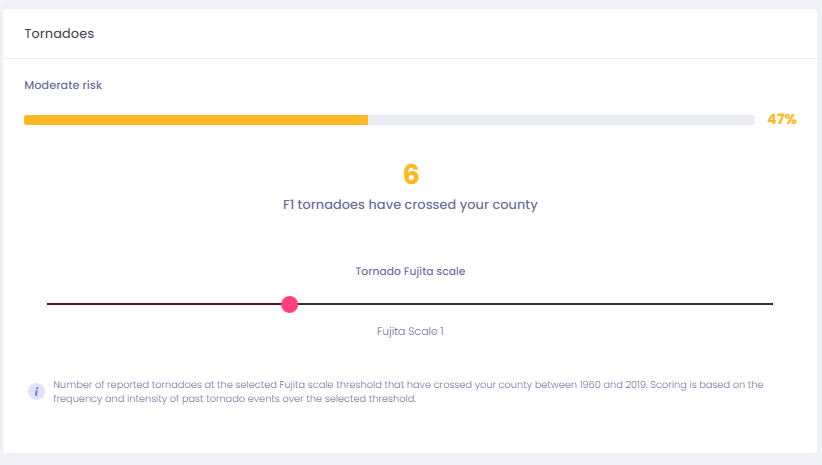Click empty white area below description
The height and width of the screenshot is (465, 822).
point(410,430)
